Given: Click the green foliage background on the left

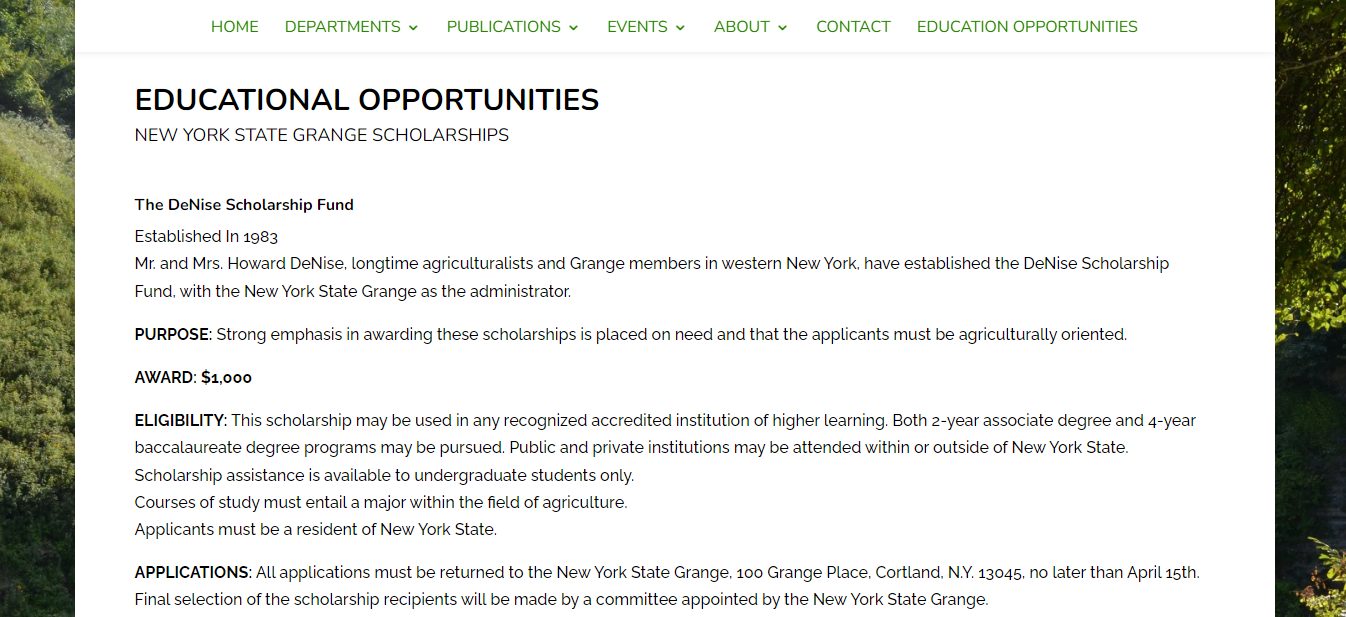Looking at the screenshot, I should click(x=37, y=308).
